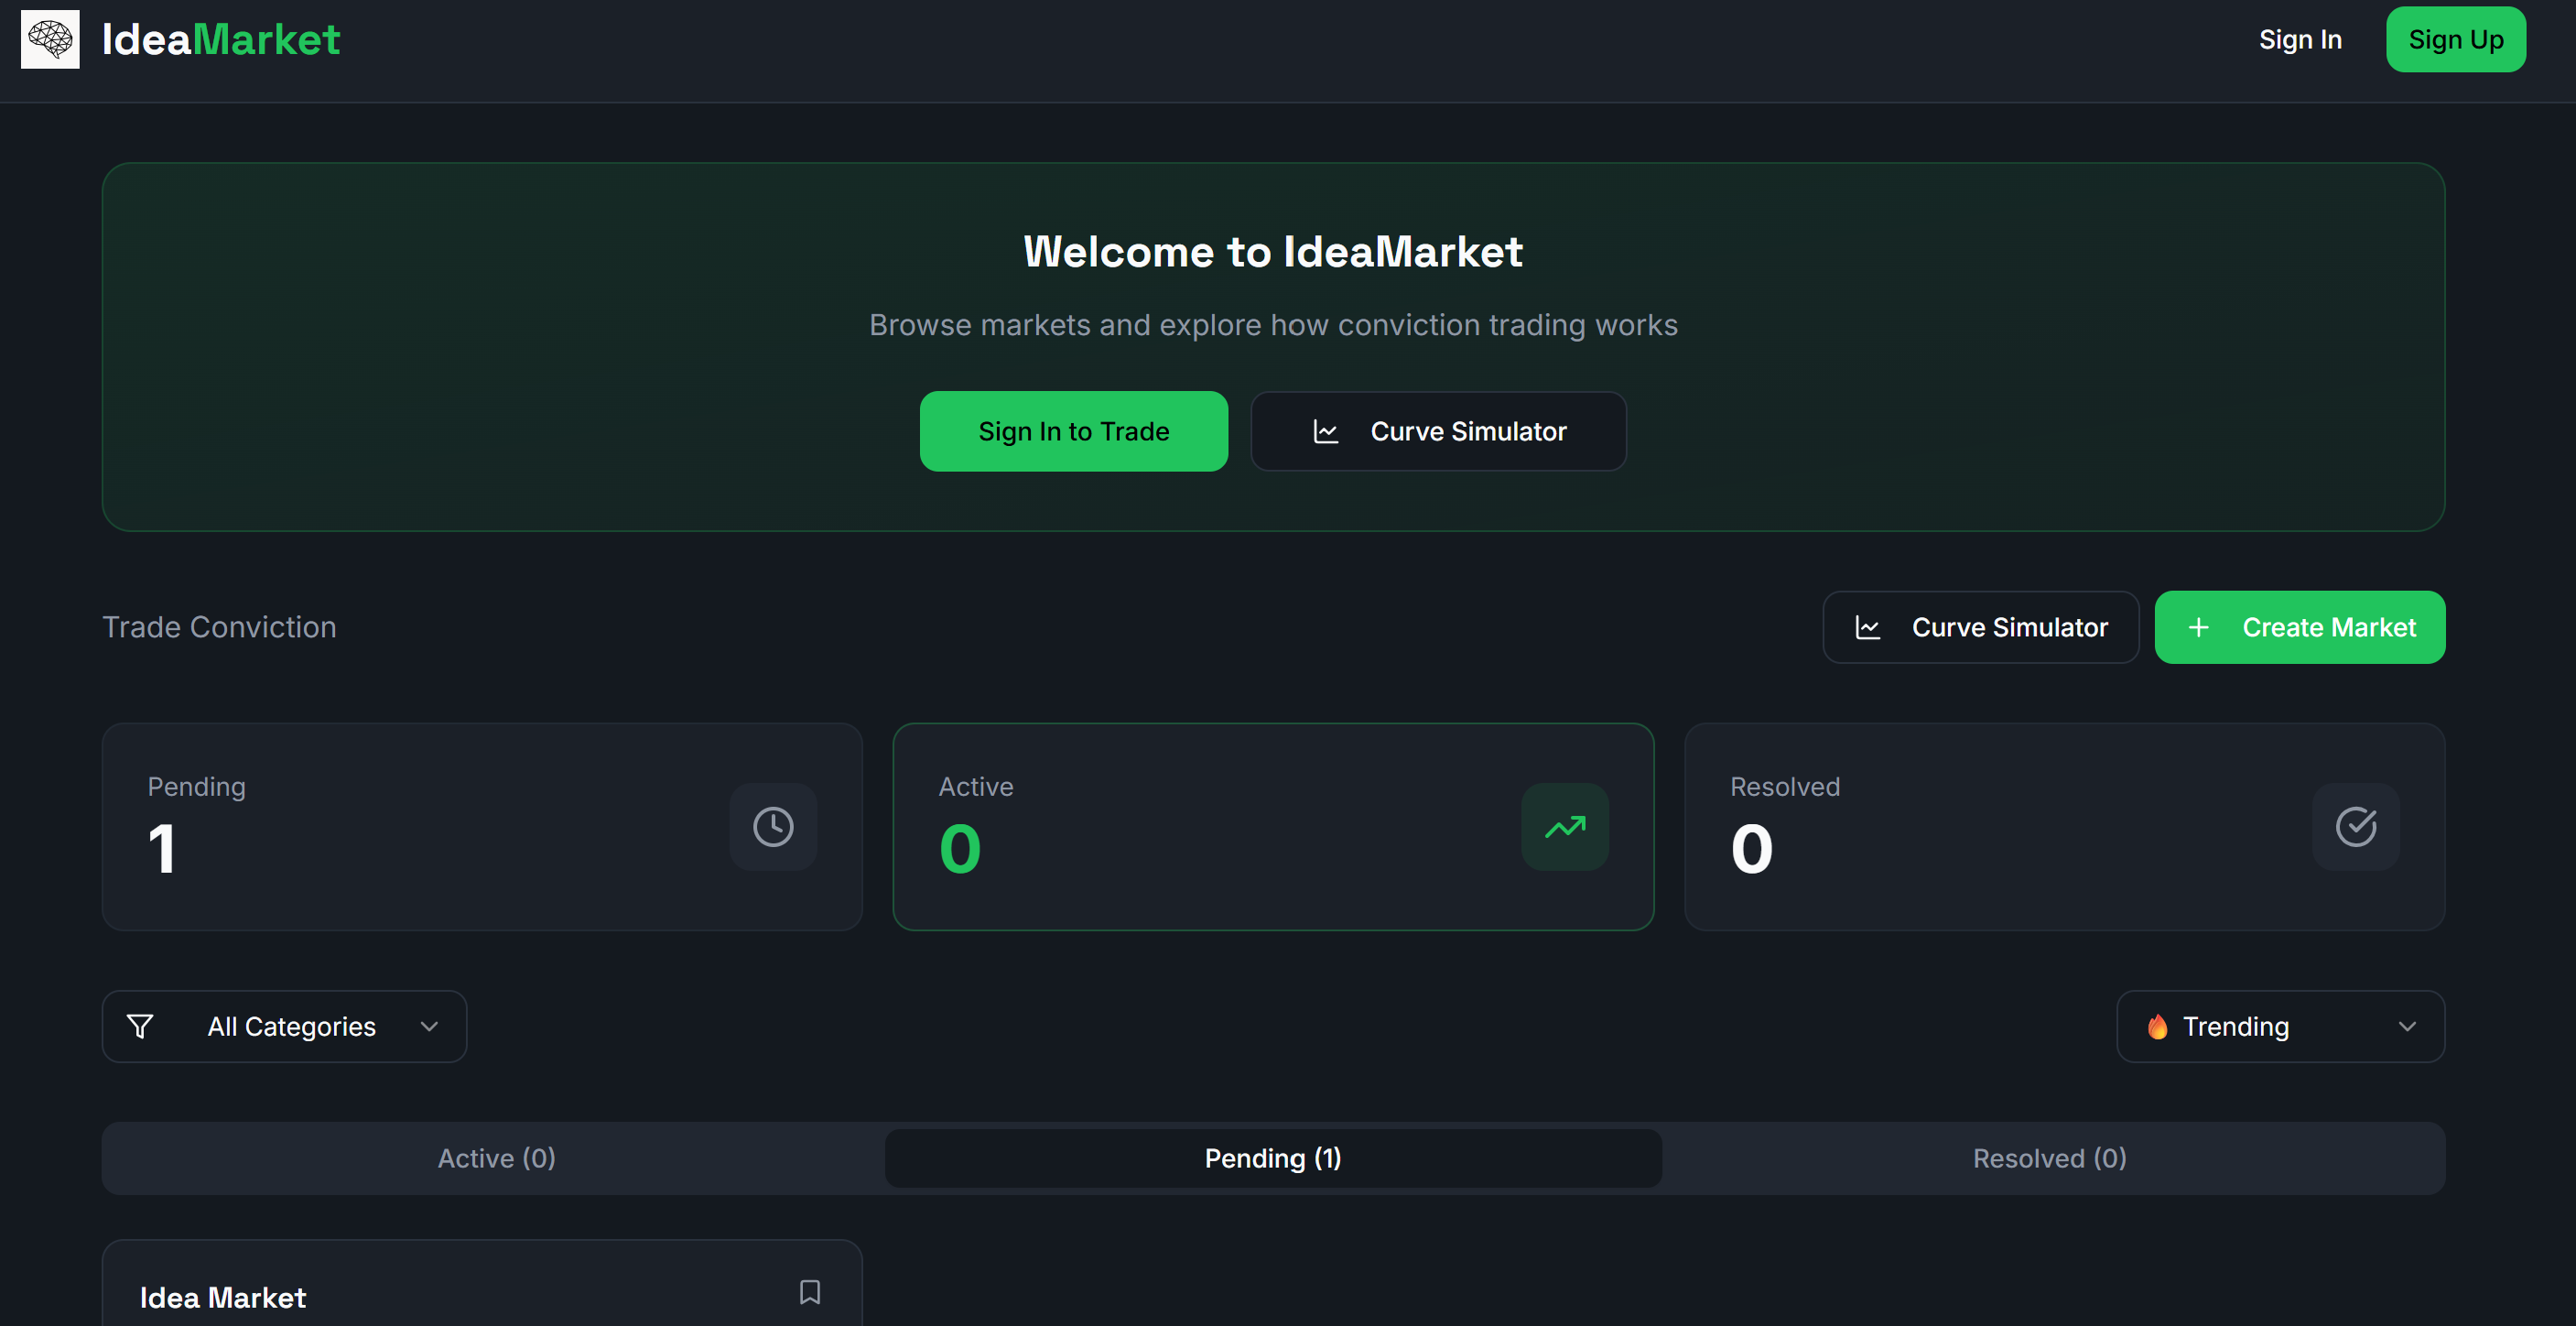The width and height of the screenshot is (2576, 1326).
Task: Click the IdeaMarket brain logo icon
Action: [49, 39]
